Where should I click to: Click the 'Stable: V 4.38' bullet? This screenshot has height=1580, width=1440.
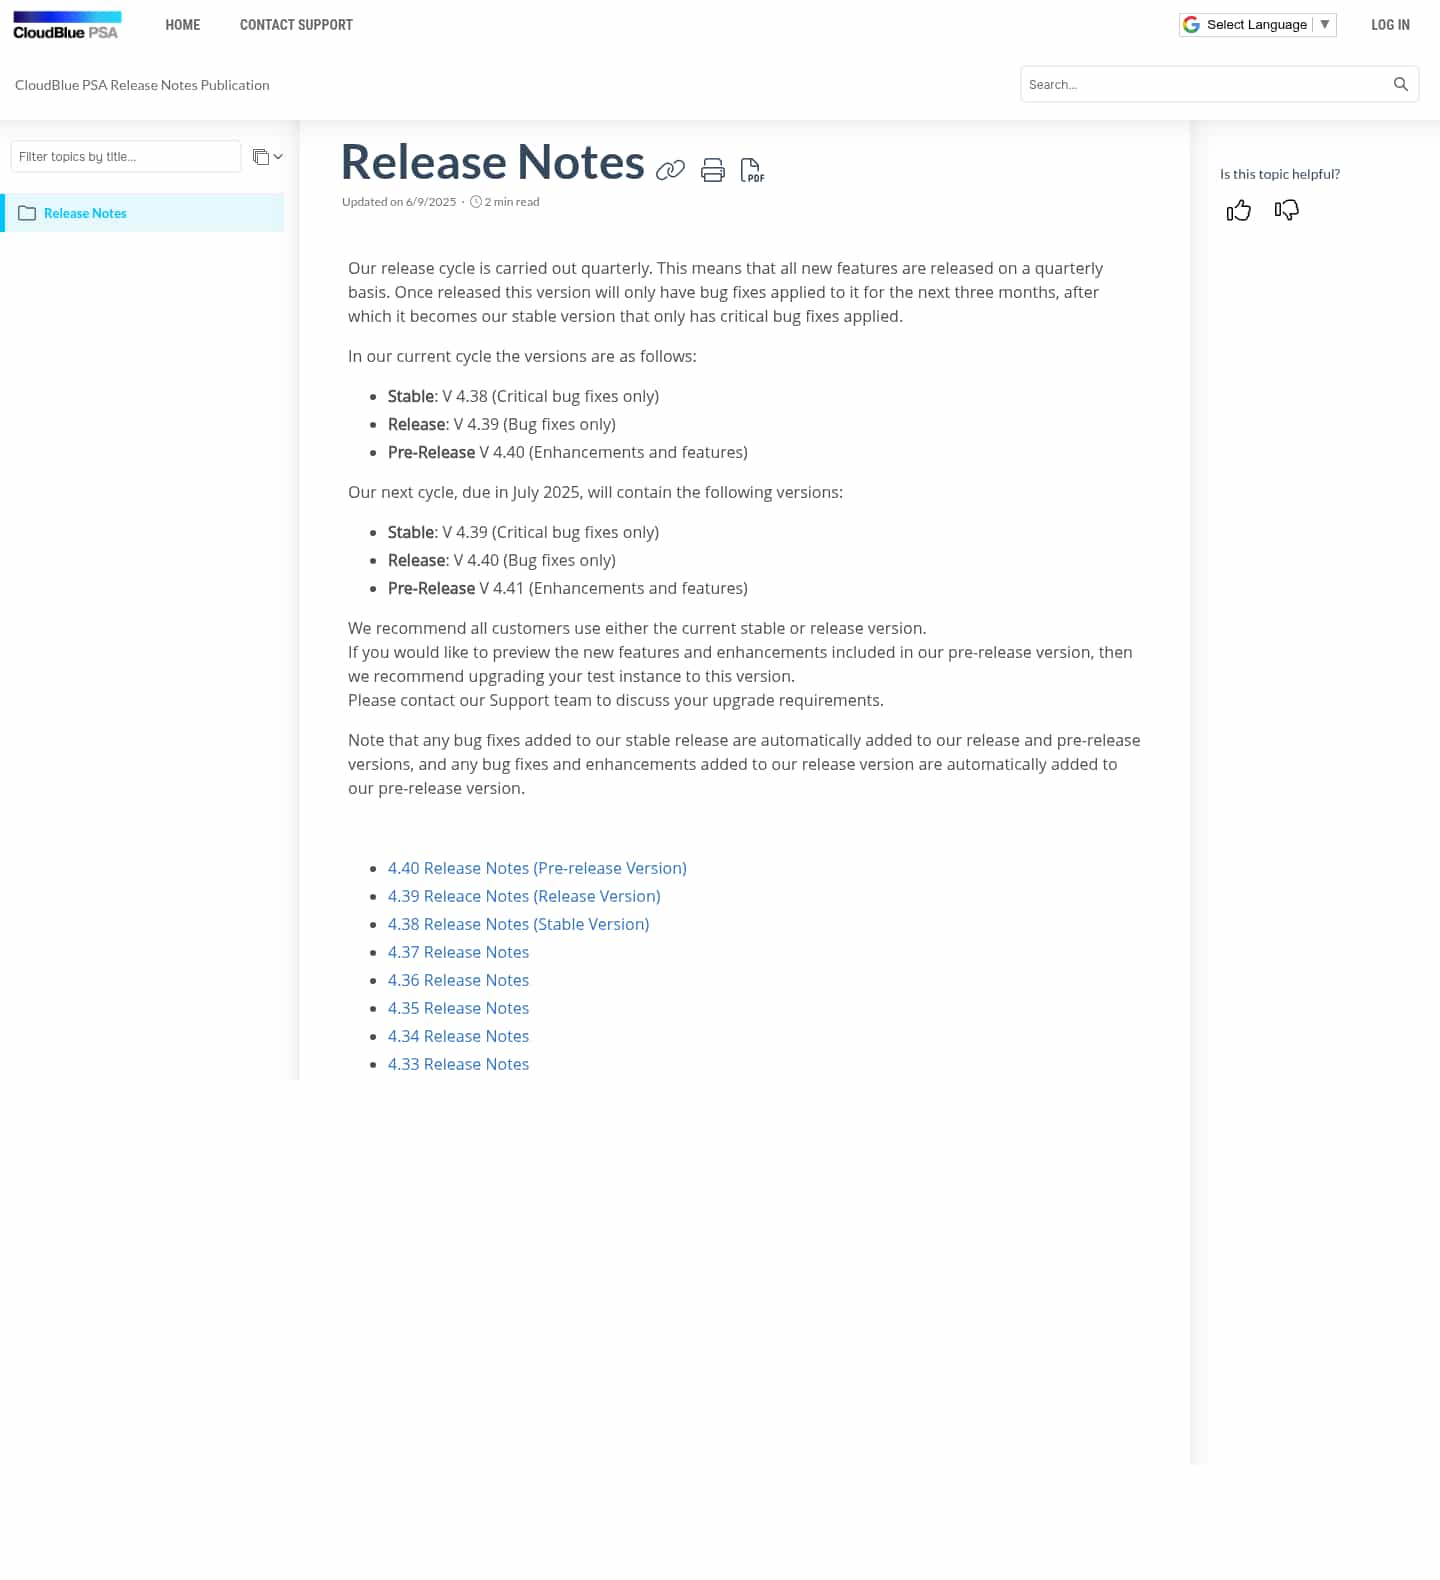pos(523,396)
